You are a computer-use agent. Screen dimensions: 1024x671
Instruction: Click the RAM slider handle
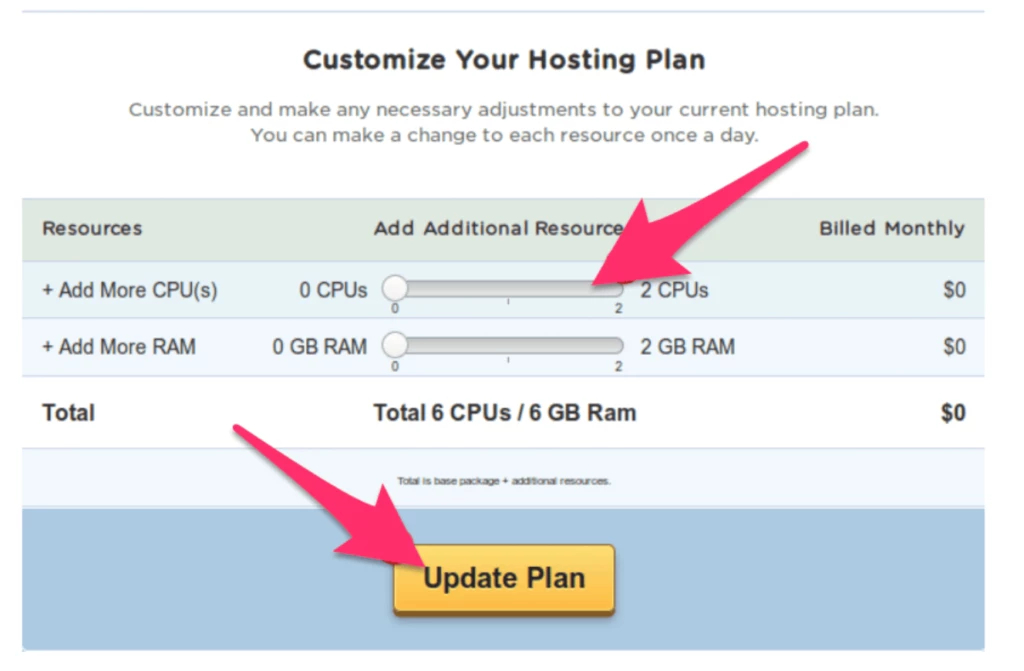396,346
